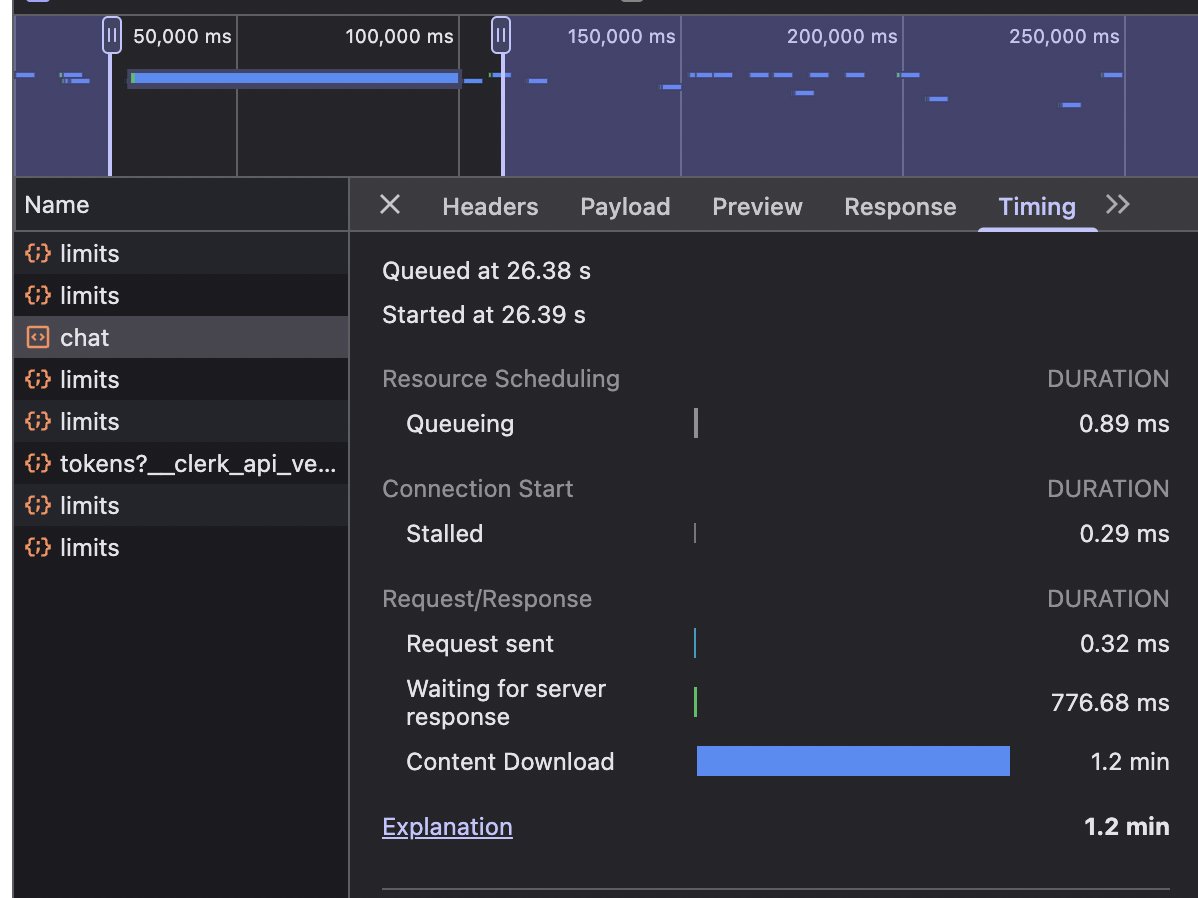The height and width of the screenshot is (898, 1198).
Task: Click the 'Started at 26.39 s' text
Action: tap(484, 315)
